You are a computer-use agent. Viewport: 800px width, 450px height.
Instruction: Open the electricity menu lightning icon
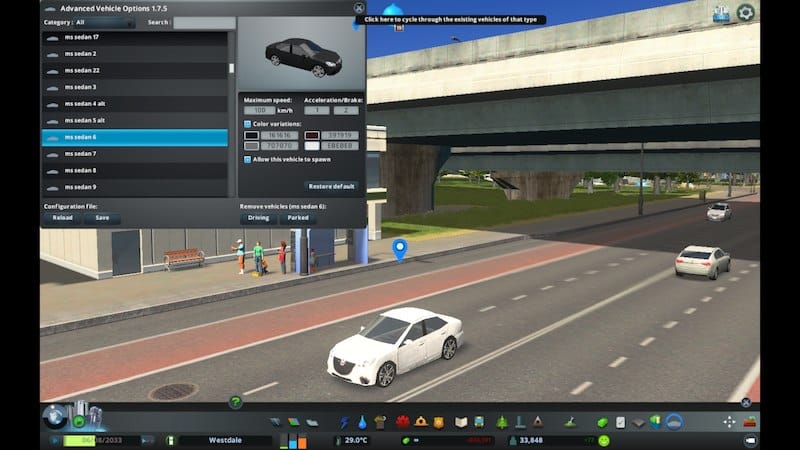click(x=345, y=422)
